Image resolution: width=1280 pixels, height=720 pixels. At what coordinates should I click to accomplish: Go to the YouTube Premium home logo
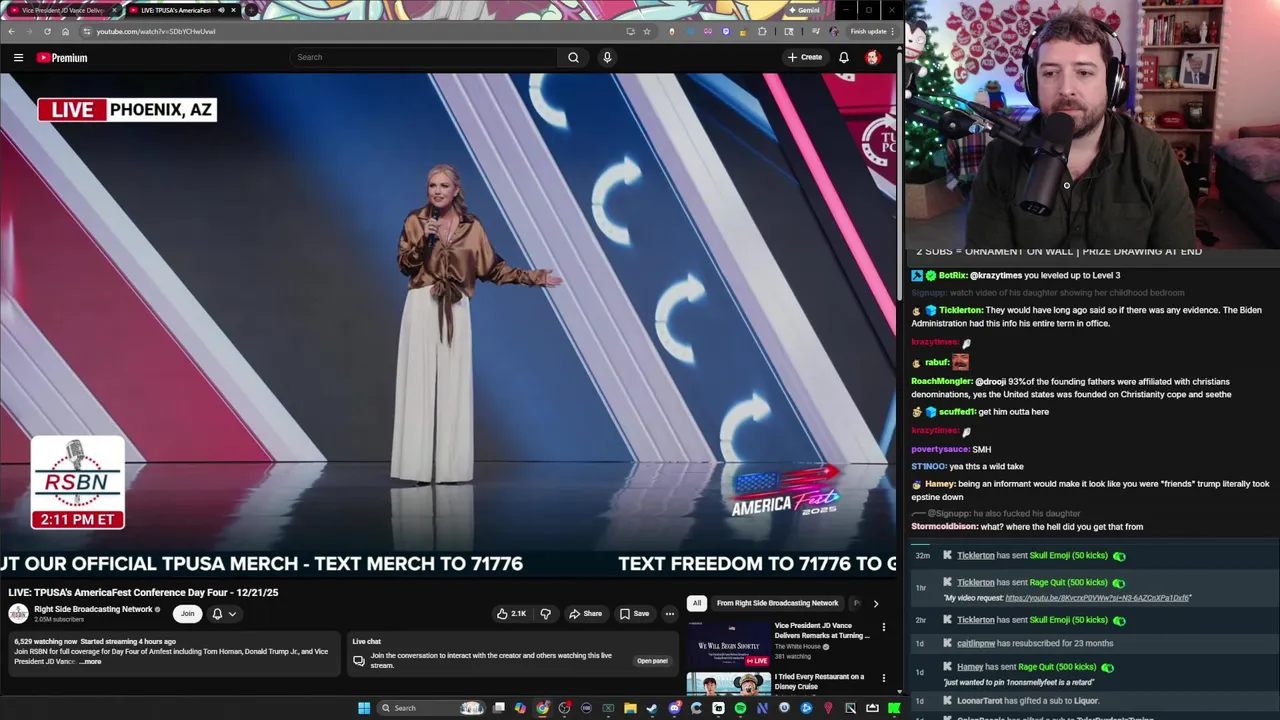point(63,58)
